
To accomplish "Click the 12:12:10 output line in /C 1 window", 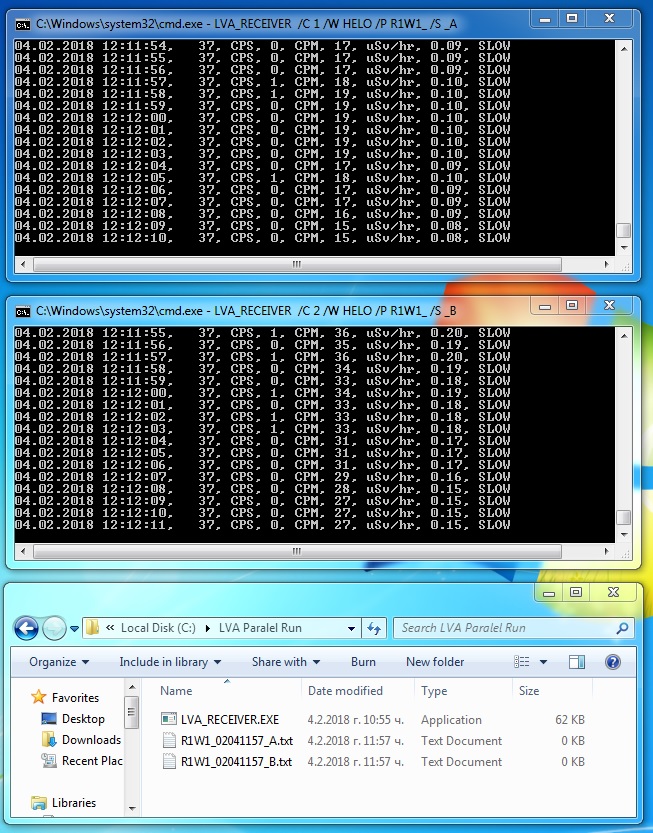I will (262, 238).
